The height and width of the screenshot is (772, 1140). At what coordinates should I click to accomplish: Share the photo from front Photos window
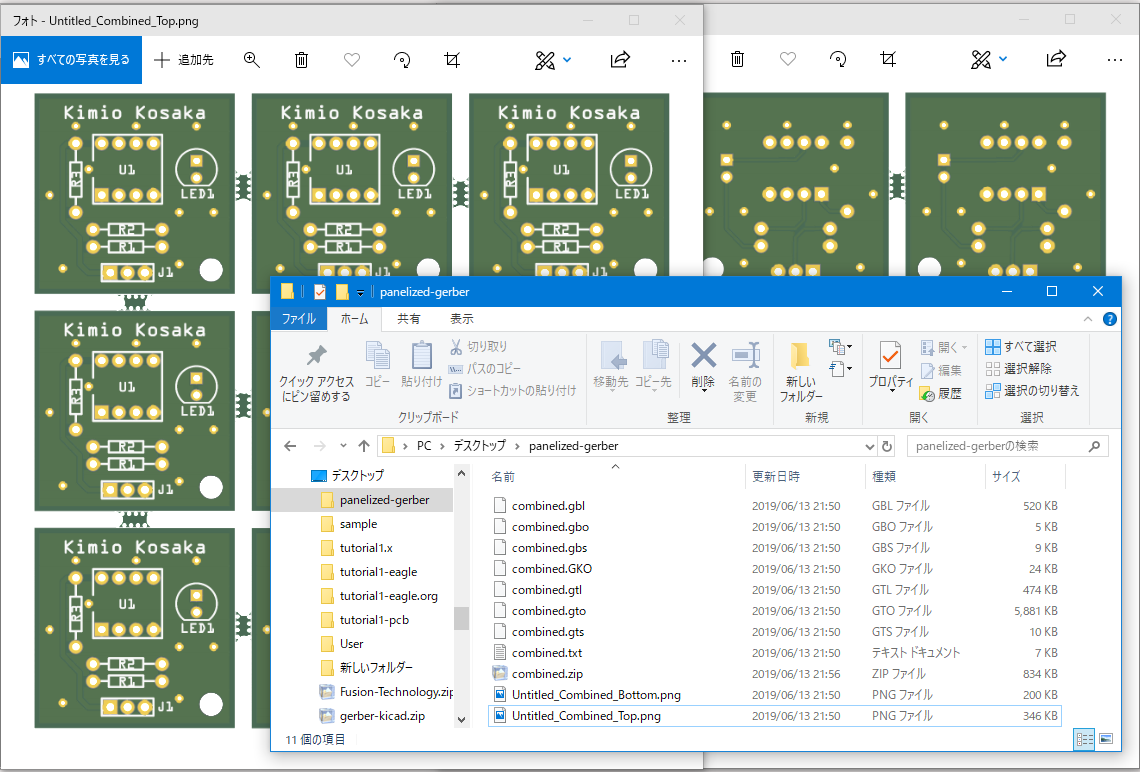click(620, 60)
